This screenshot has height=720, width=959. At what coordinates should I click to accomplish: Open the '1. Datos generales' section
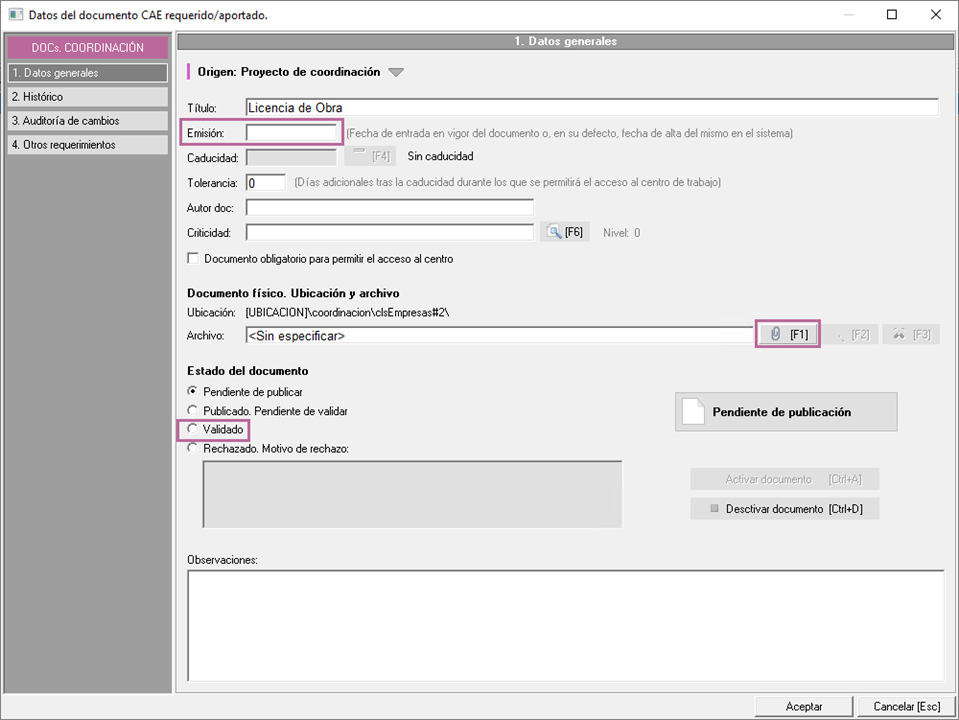coord(87,73)
